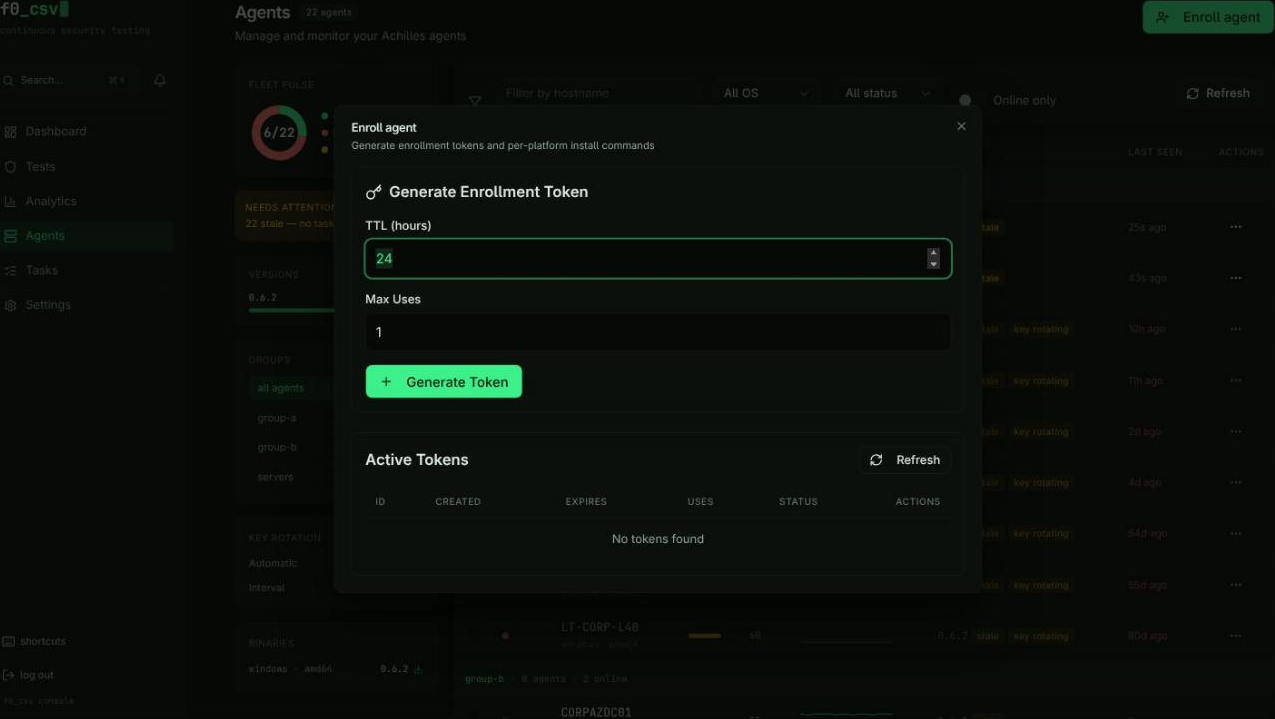The image size is (1275, 719).
Task: Click the CREATED column header
Action: (x=458, y=502)
